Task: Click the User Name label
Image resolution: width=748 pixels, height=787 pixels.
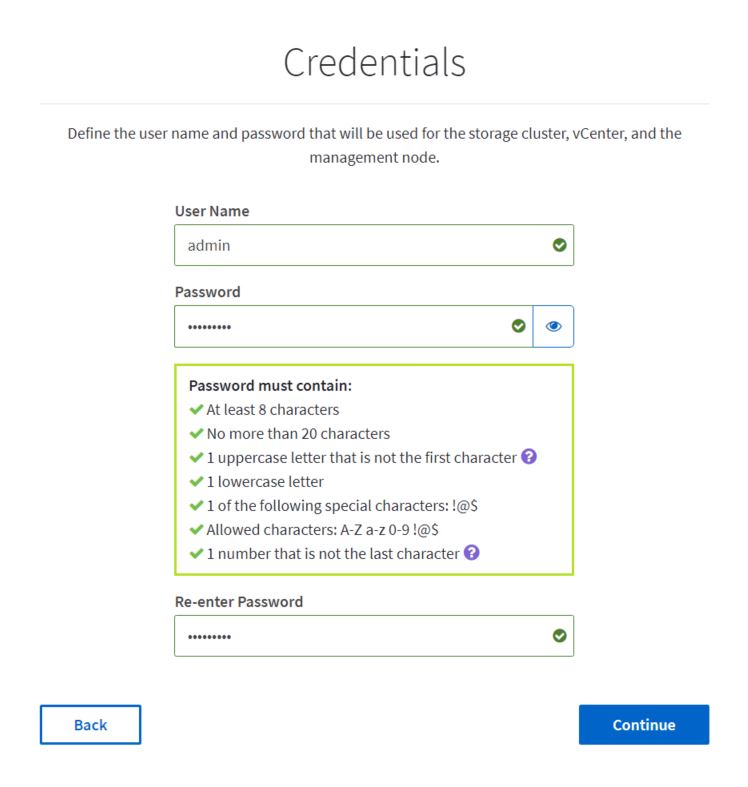Action: [211, 211]
